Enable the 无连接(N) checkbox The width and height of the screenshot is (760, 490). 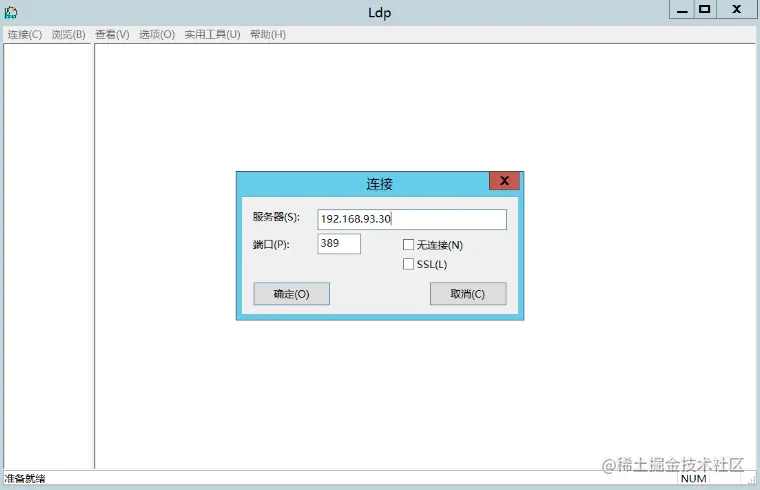click(x=408, y=245)
